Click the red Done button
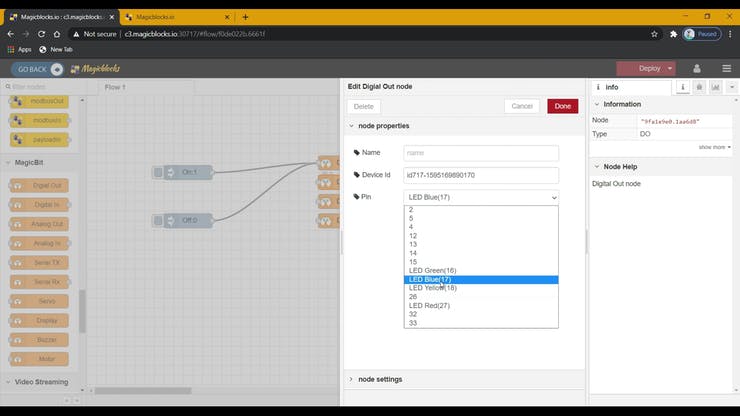 click(x=563, y=106)
